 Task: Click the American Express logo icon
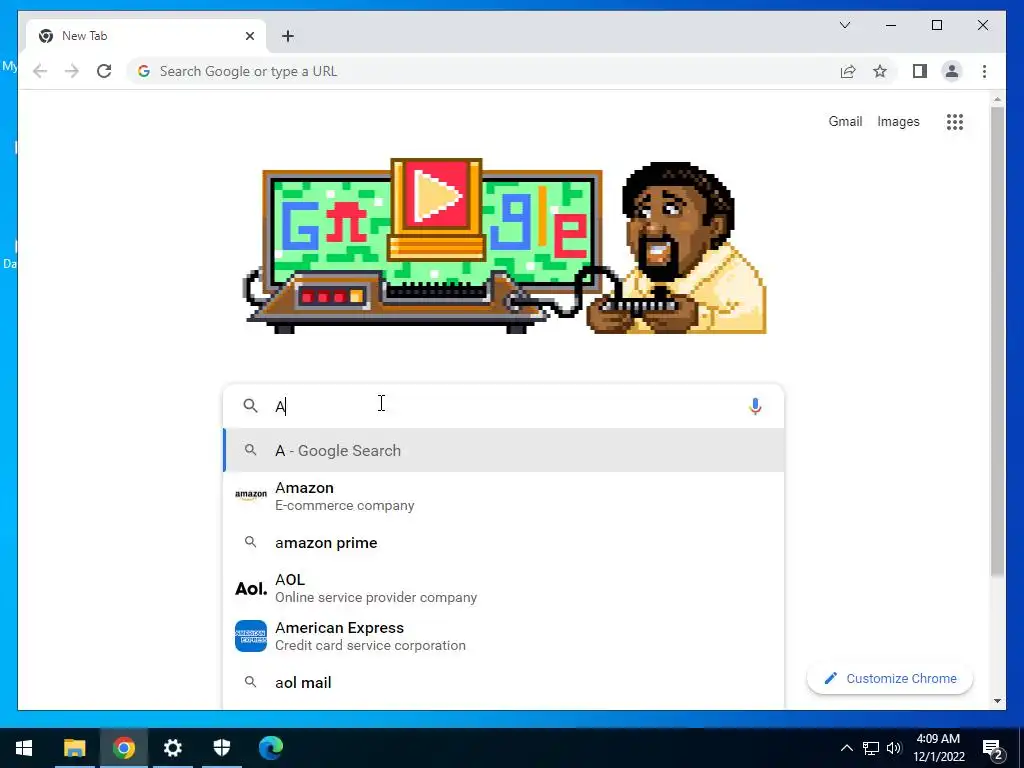point(251,636)
